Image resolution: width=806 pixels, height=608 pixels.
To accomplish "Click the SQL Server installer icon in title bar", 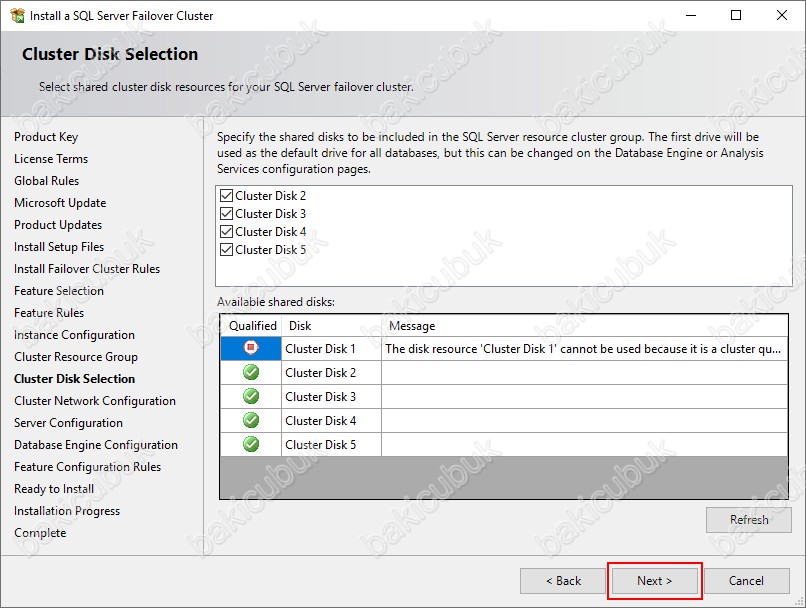I will (16, 16).
